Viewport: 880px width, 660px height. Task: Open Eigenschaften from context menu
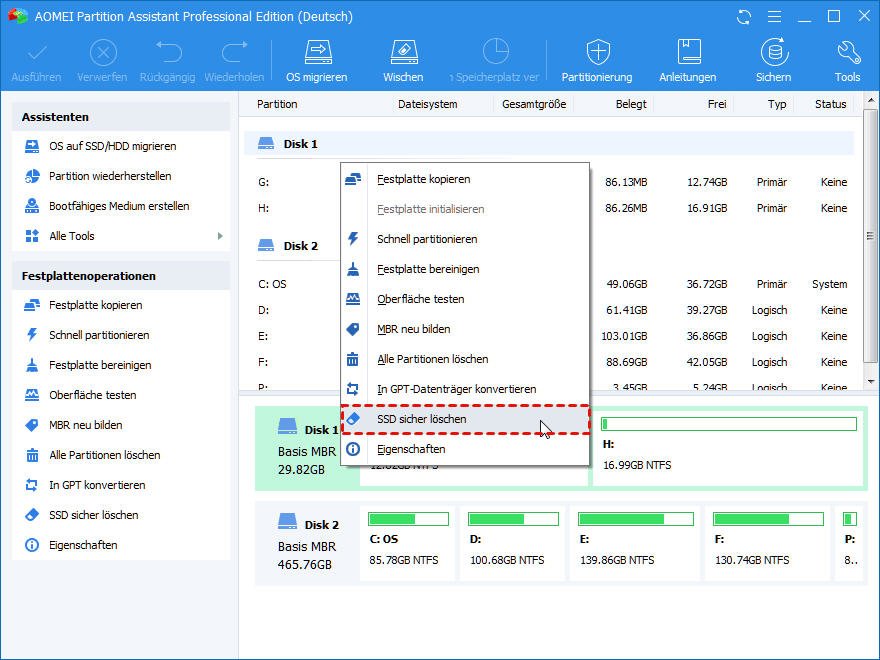click(465, 449)
